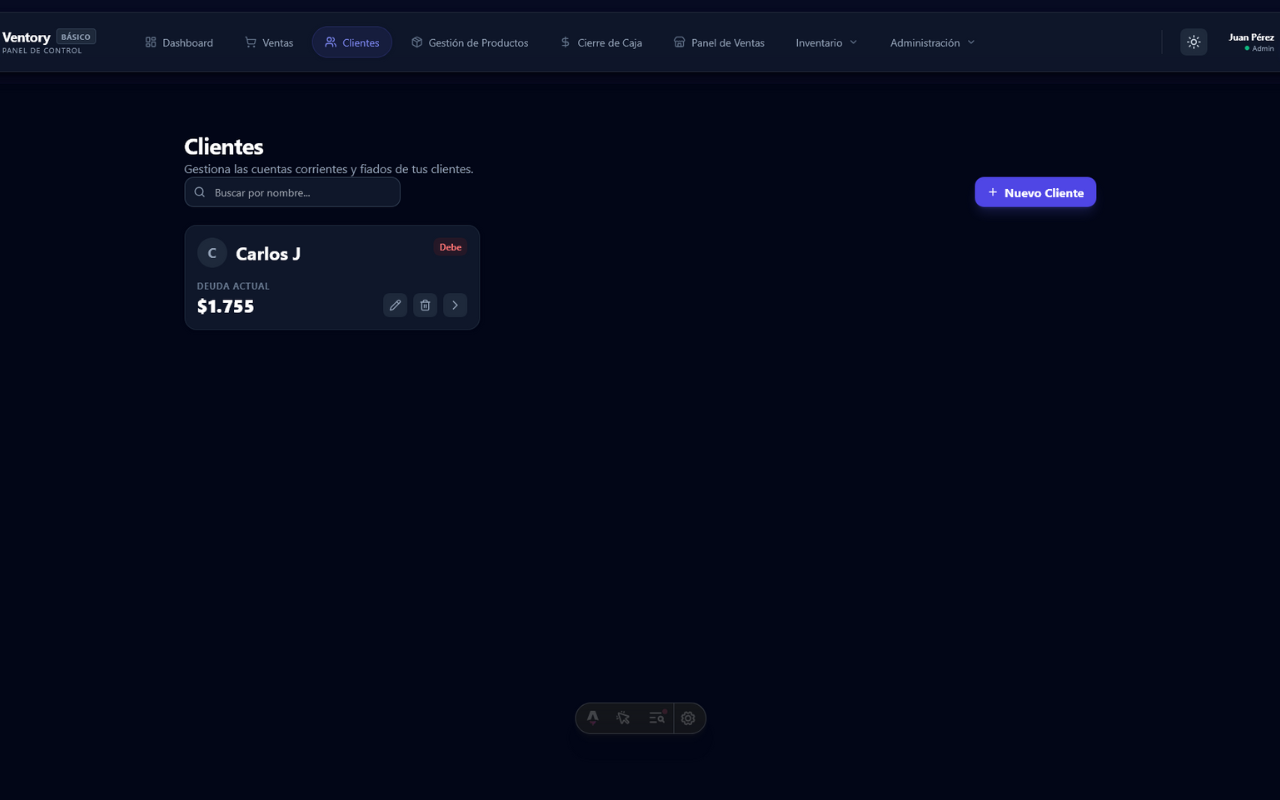Activate the Inspect cursor tool
1280x800 pixels.
click(624, 718)
